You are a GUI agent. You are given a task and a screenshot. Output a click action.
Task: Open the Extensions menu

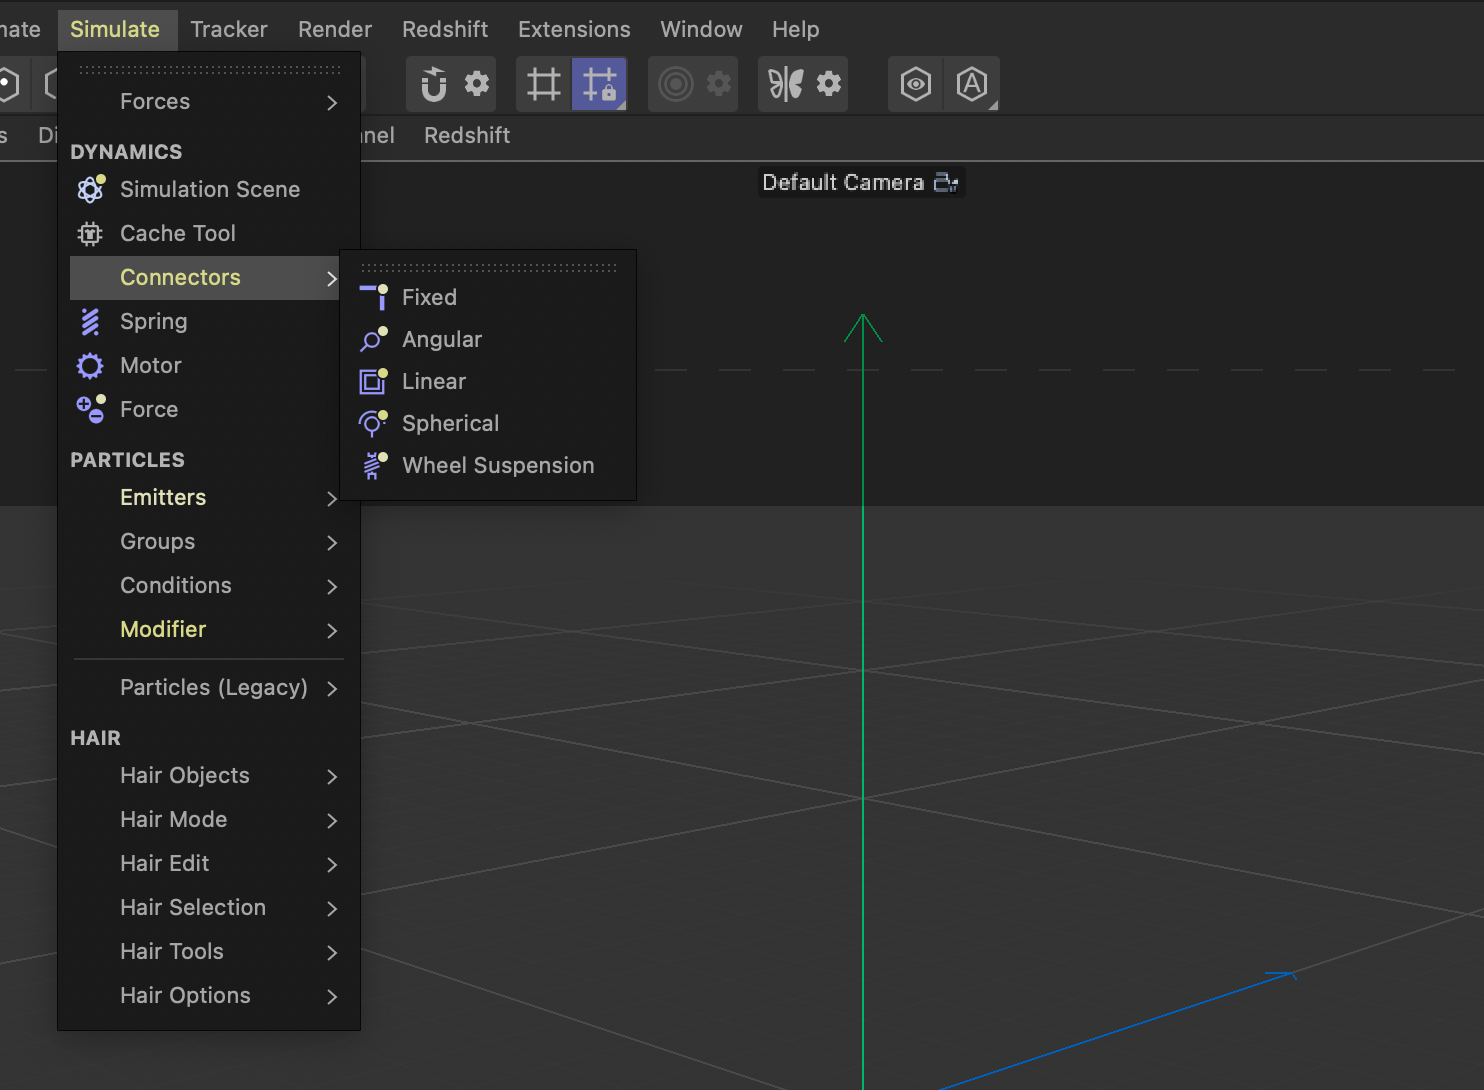tap(574, 29)
